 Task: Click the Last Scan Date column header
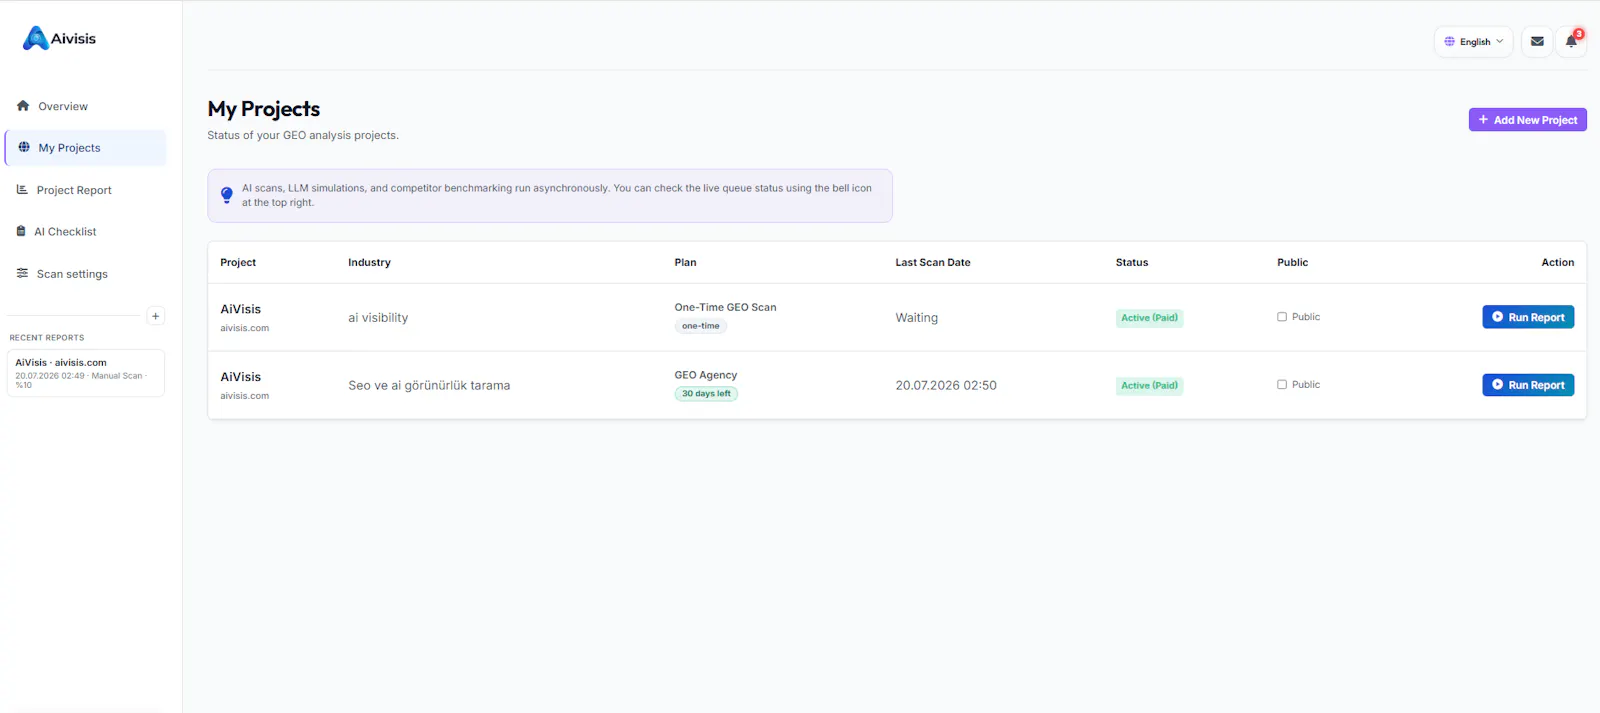click(933, 262)
